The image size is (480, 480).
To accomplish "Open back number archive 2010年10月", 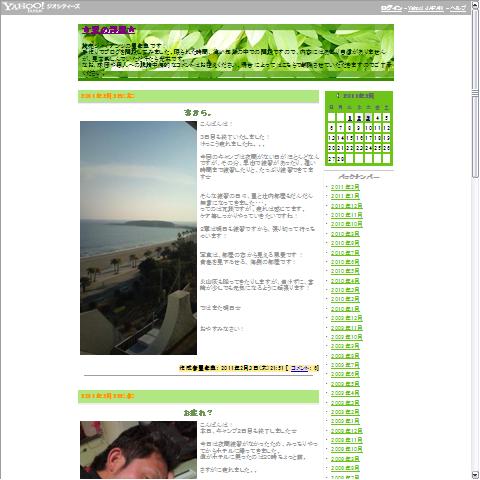I will pos(347,224).
